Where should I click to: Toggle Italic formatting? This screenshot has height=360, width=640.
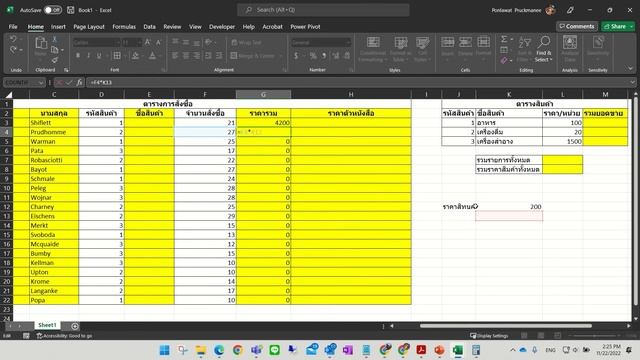tap(88, 56)
